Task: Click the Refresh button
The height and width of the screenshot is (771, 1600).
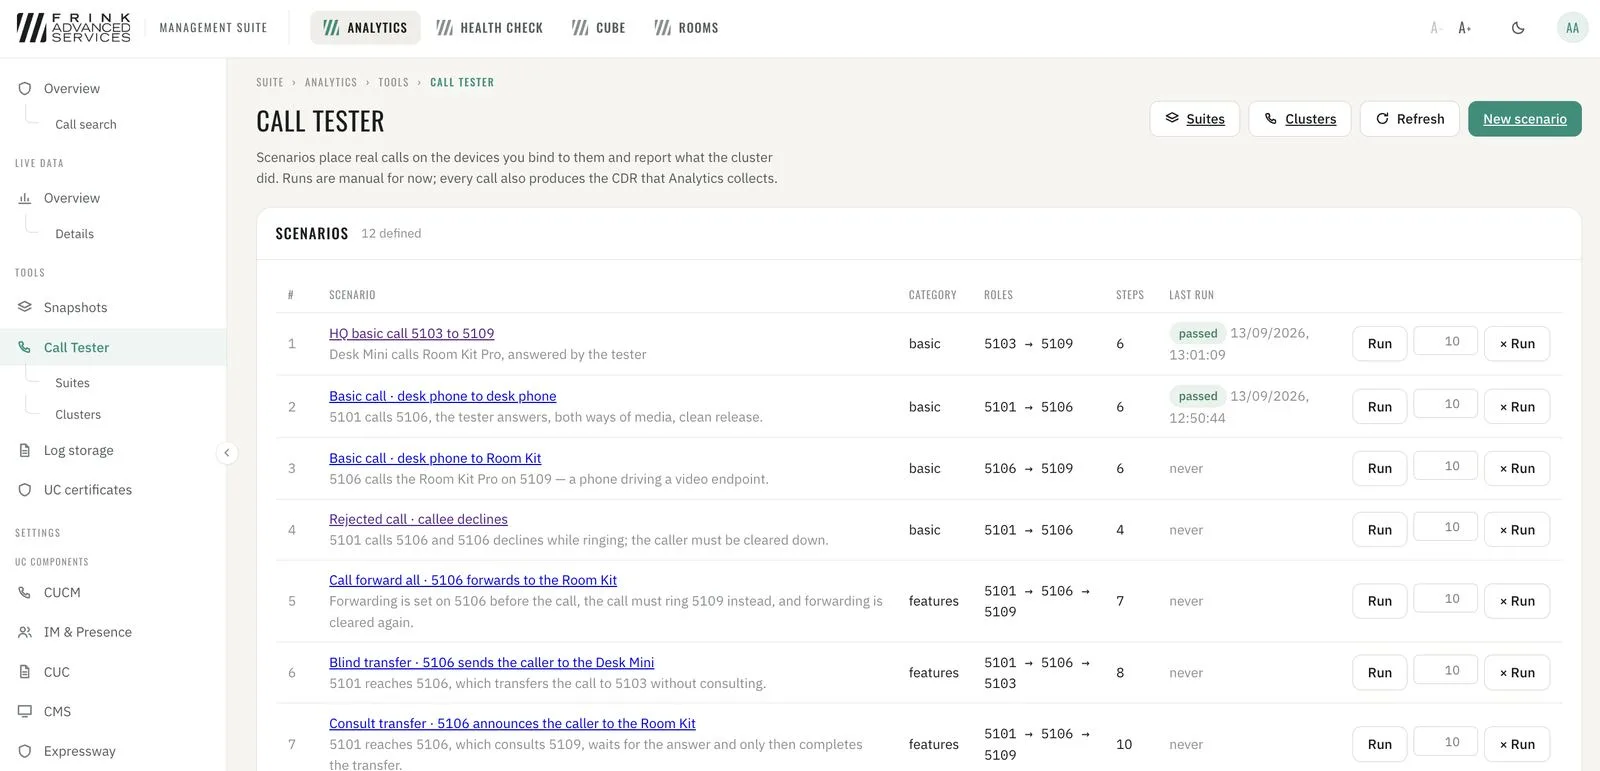Action: pyautogui.click(x=1409, y=119)
